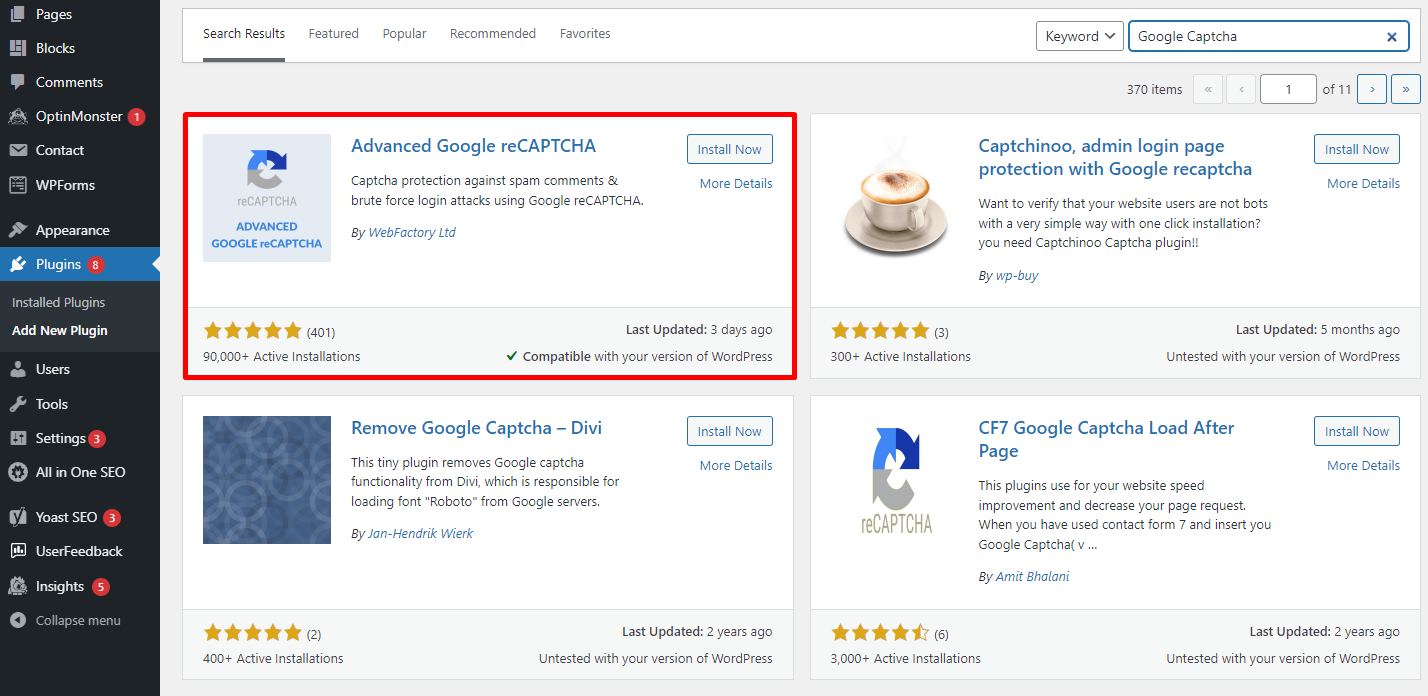Click the Appearance paintbrush icon
1428x696 pixels.
point(17,230)
